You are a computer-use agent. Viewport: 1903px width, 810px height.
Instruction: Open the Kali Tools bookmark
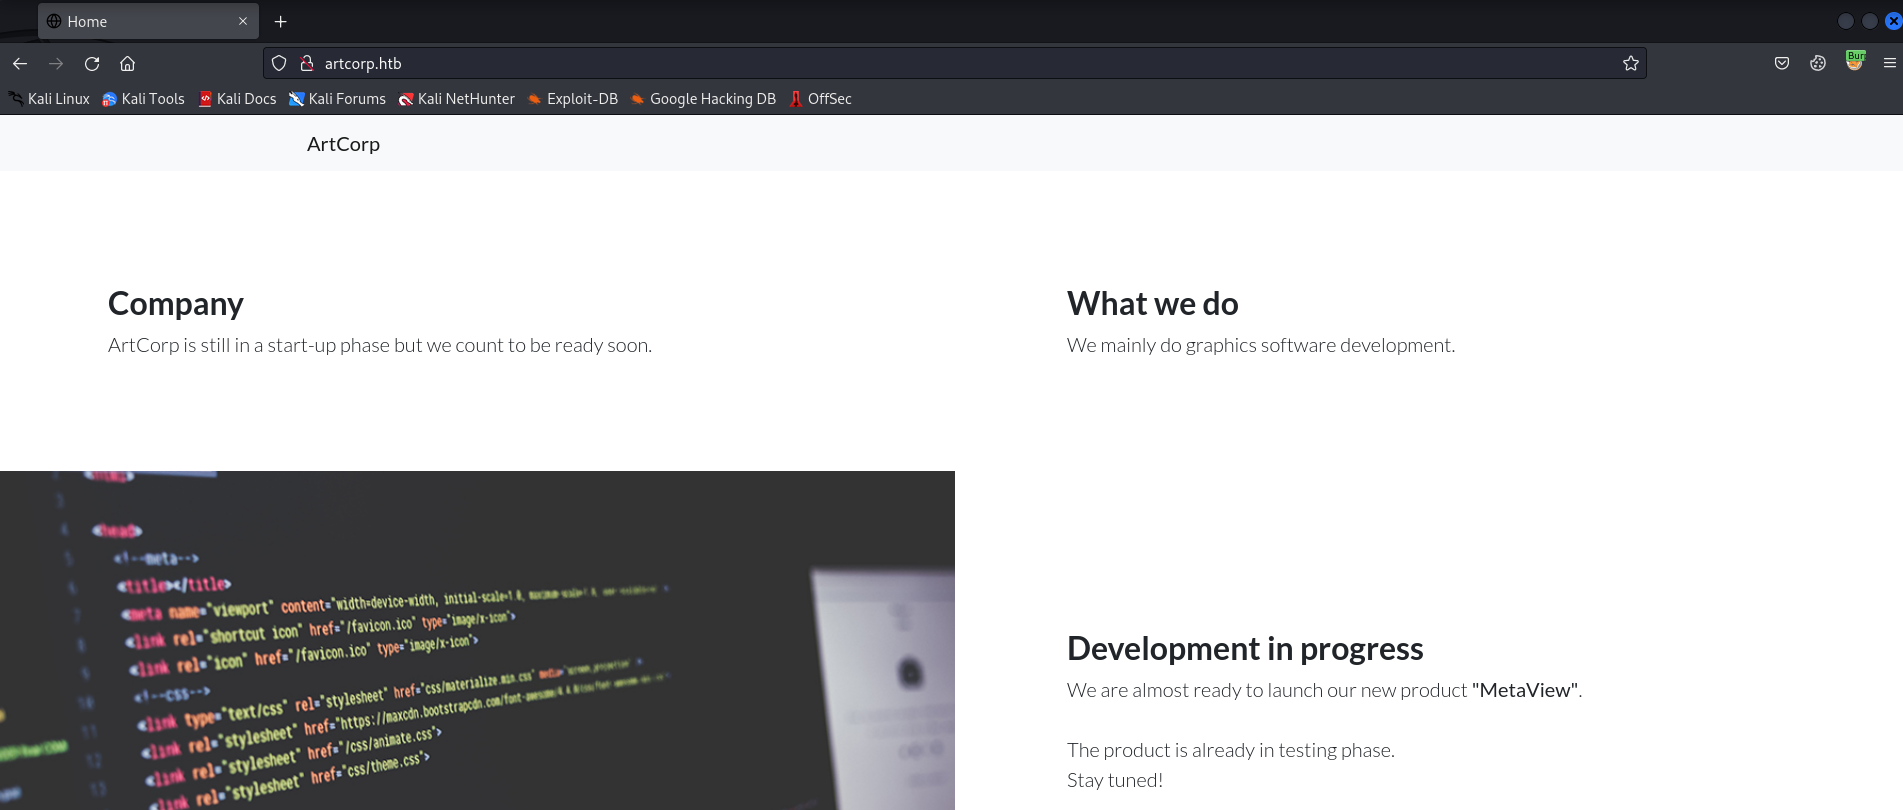[143, 99]
